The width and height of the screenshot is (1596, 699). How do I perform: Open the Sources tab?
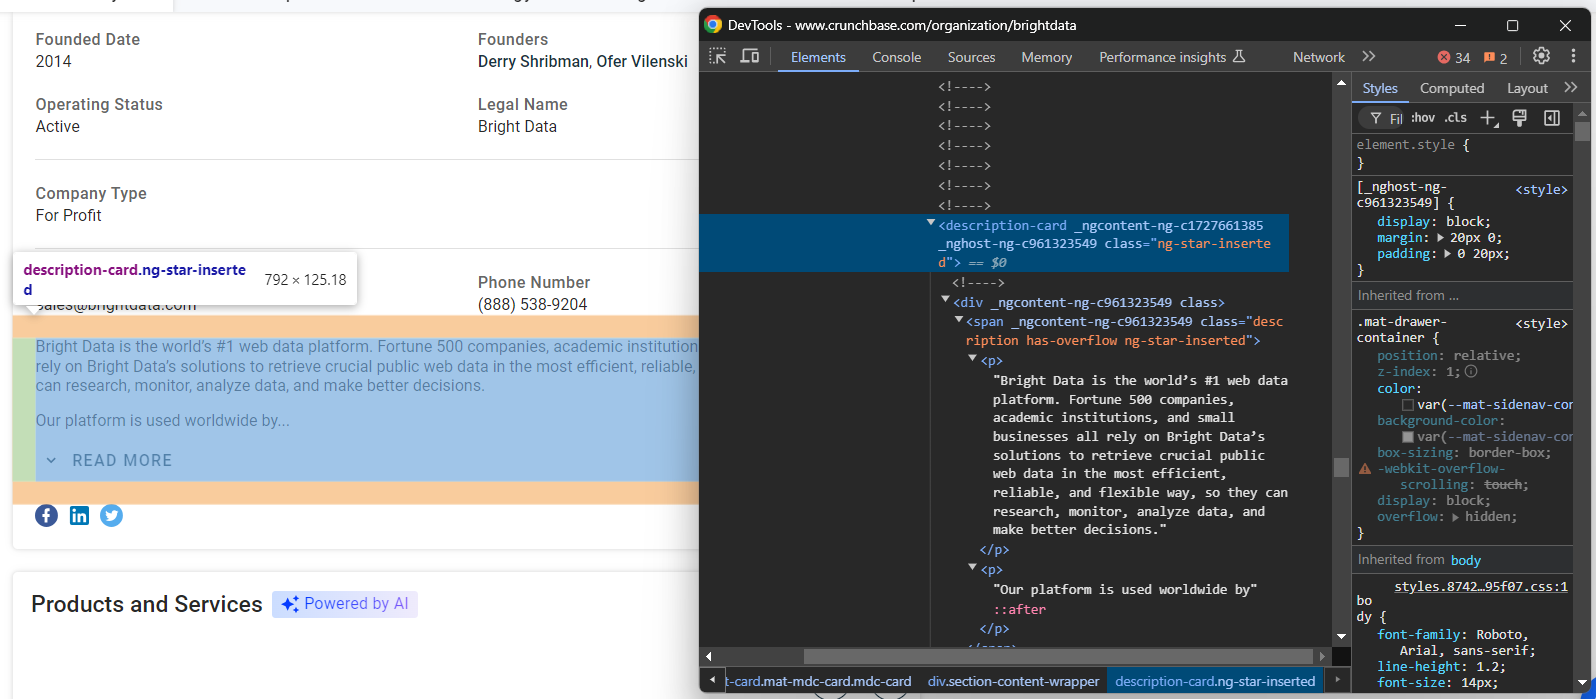tap(971, 57)
